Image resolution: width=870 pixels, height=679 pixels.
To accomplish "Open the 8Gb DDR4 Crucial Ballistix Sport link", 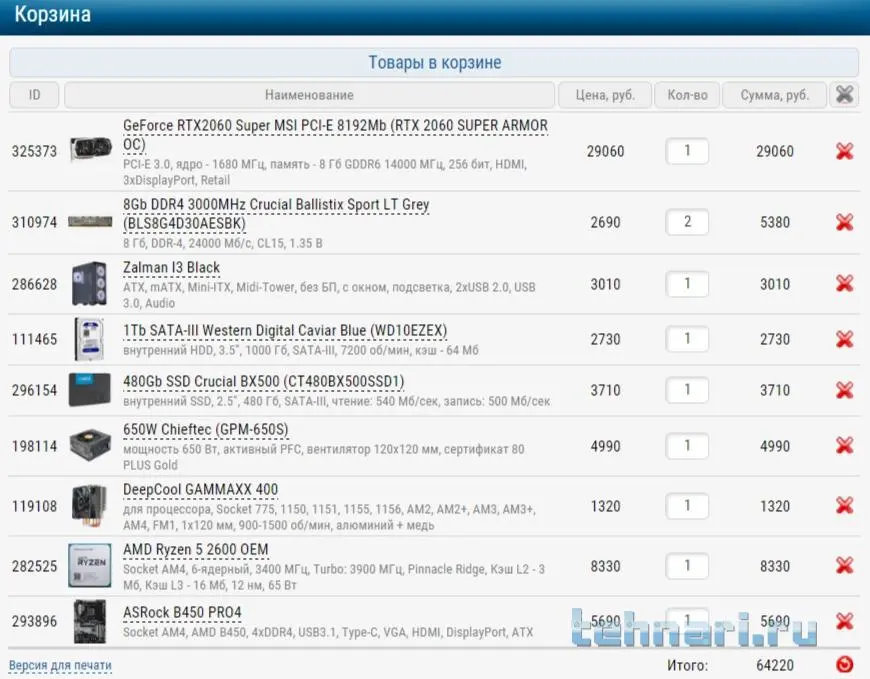I will tap(276, 214).
